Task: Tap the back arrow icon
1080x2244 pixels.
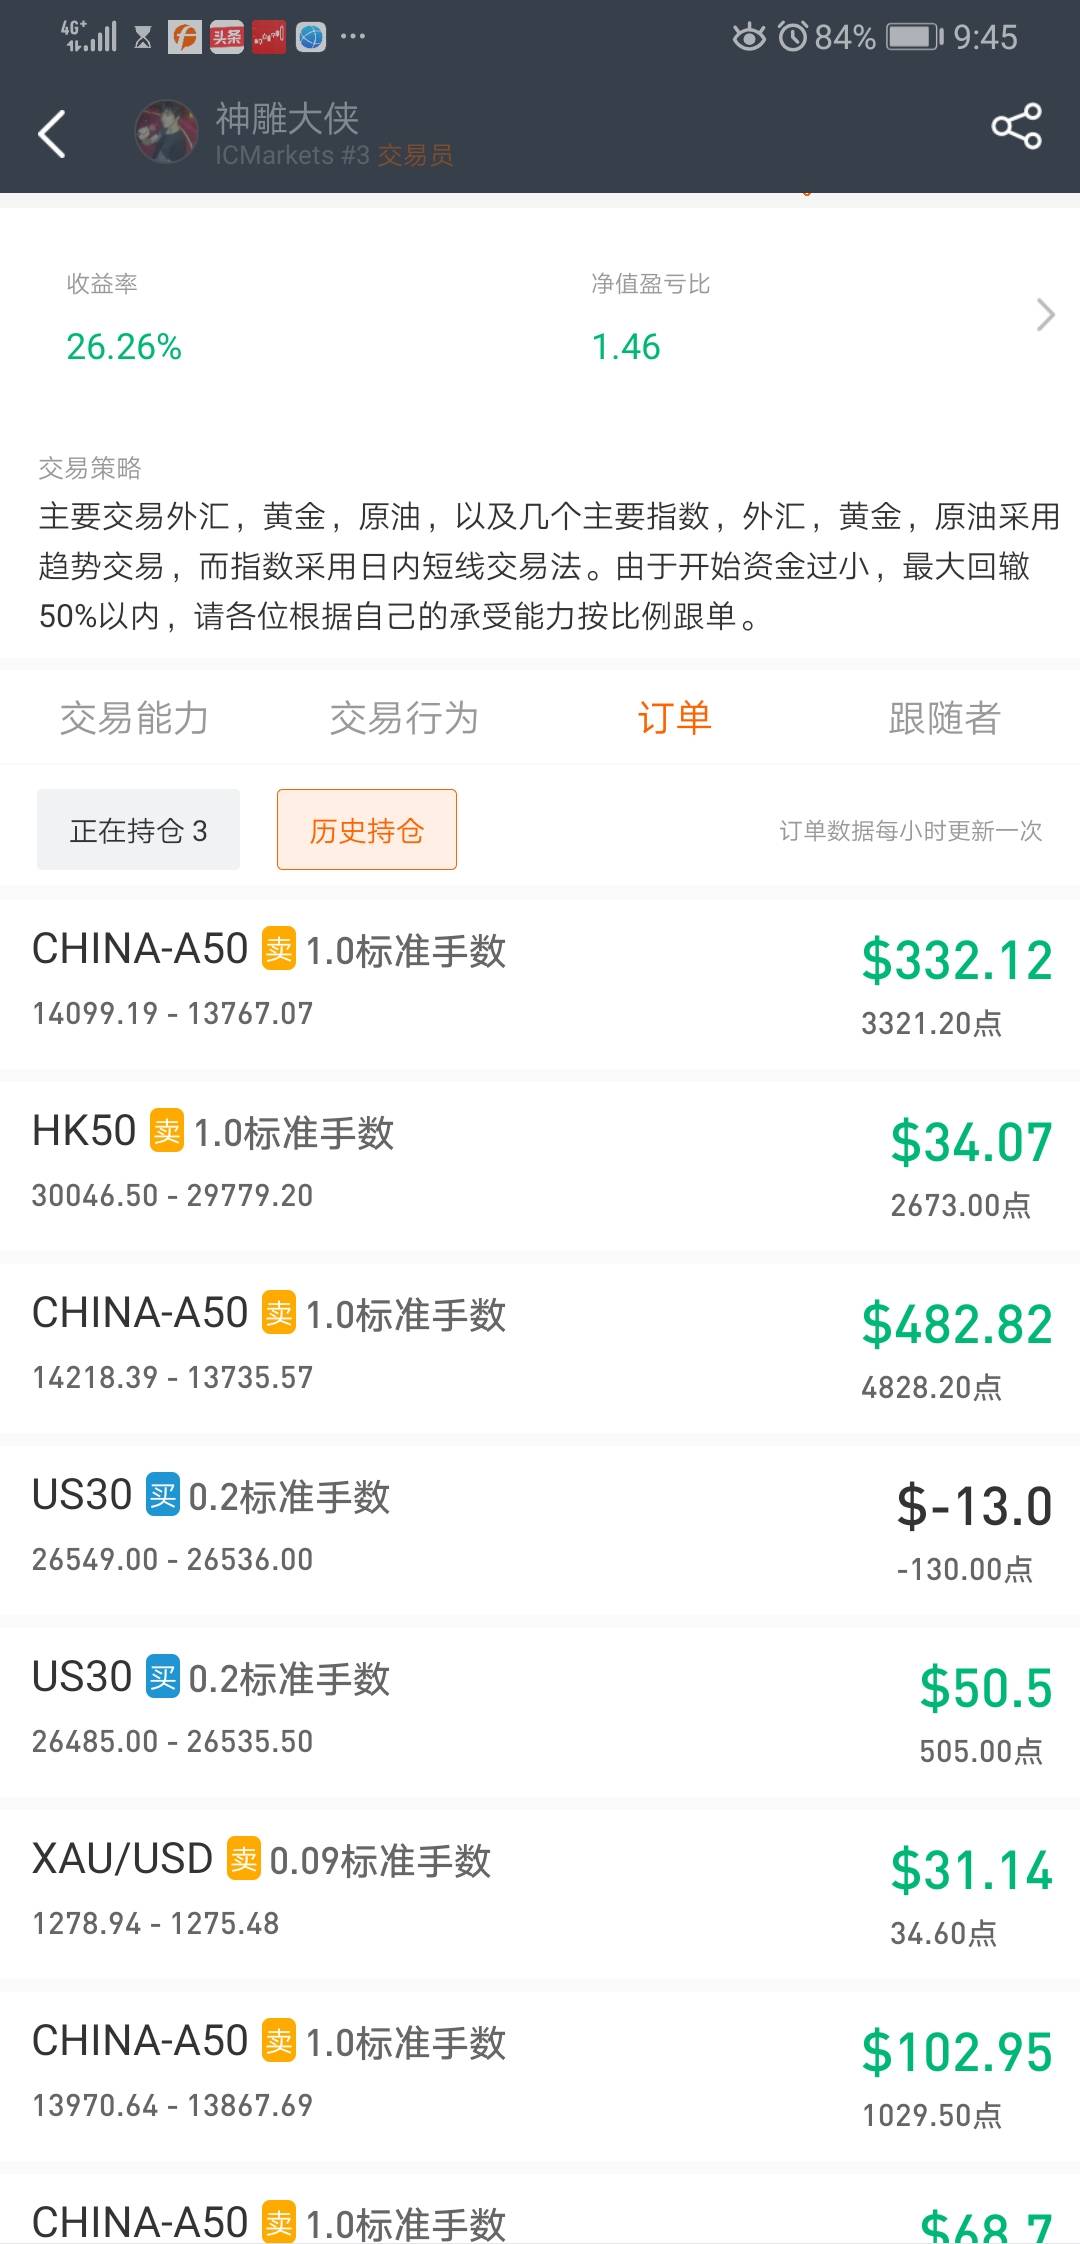Action: click(x=52, y=134)
